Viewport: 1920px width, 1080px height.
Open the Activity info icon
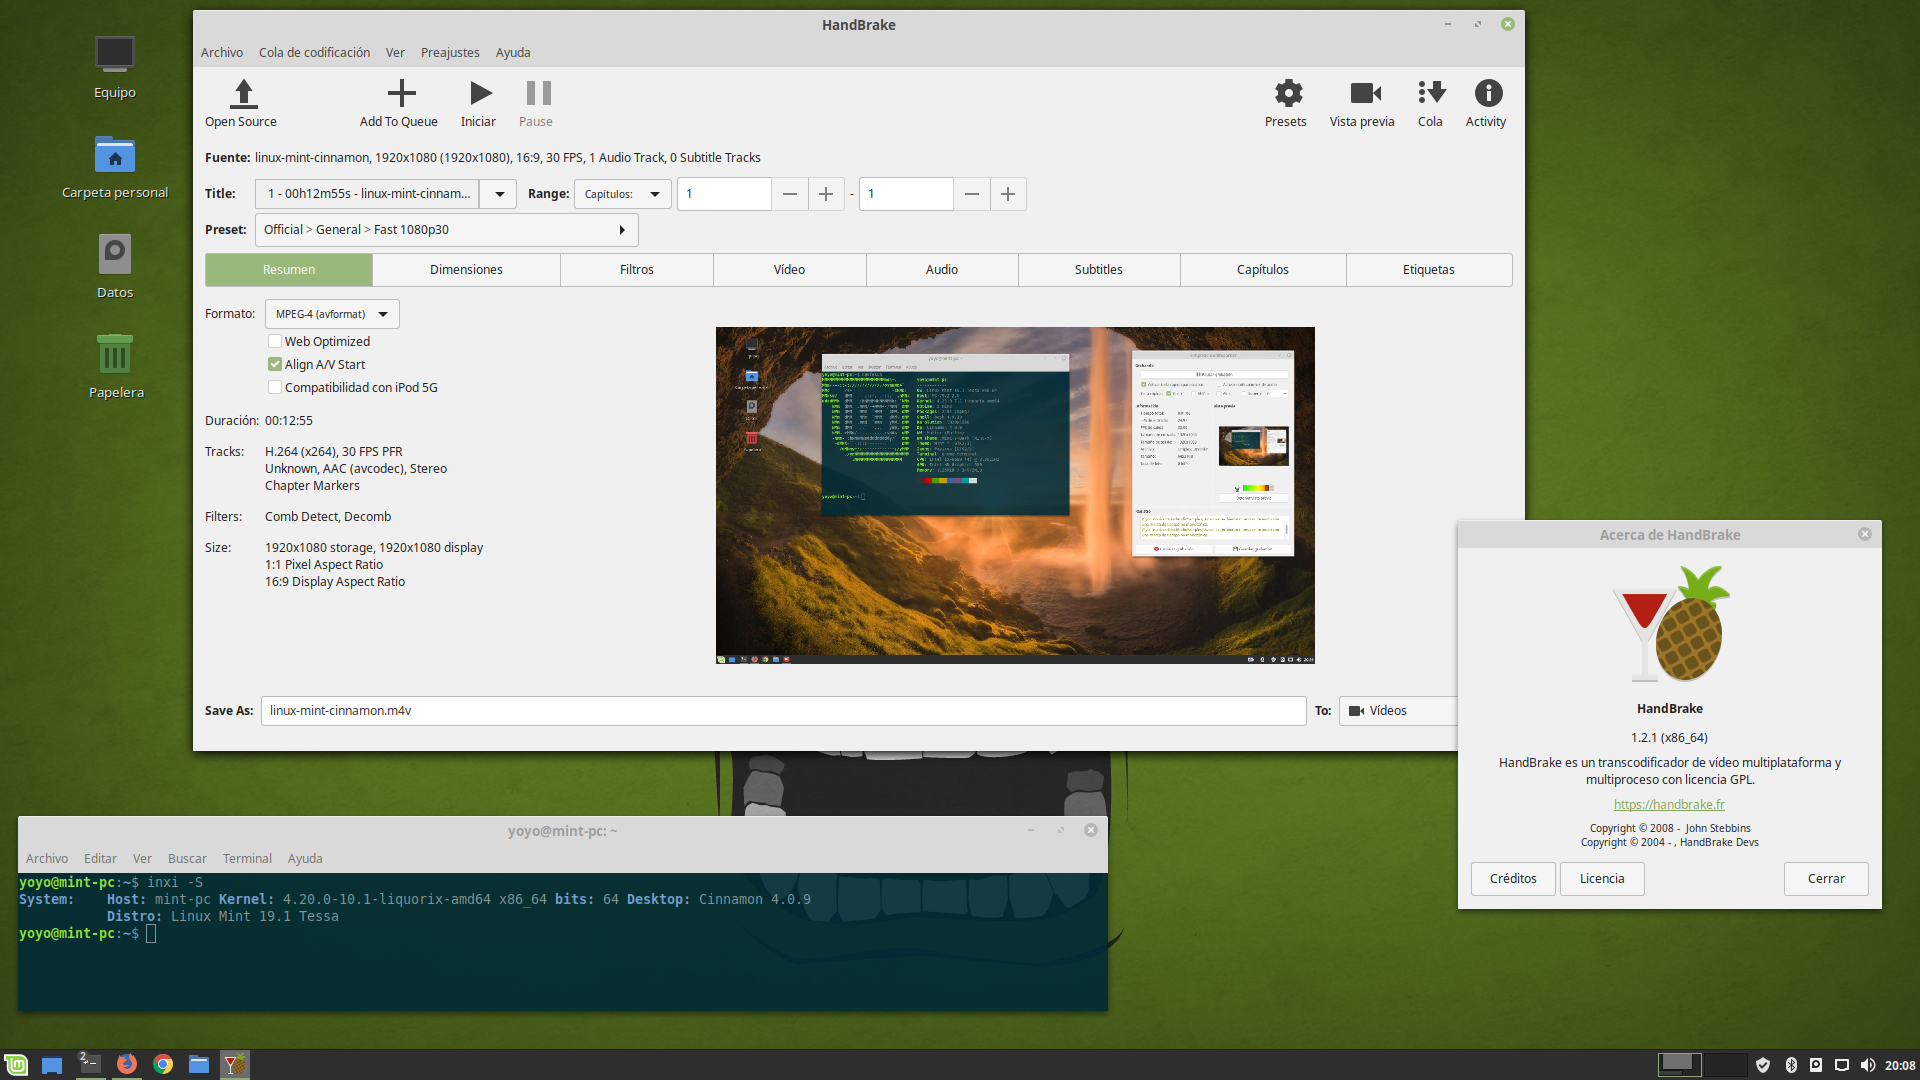1487,94
